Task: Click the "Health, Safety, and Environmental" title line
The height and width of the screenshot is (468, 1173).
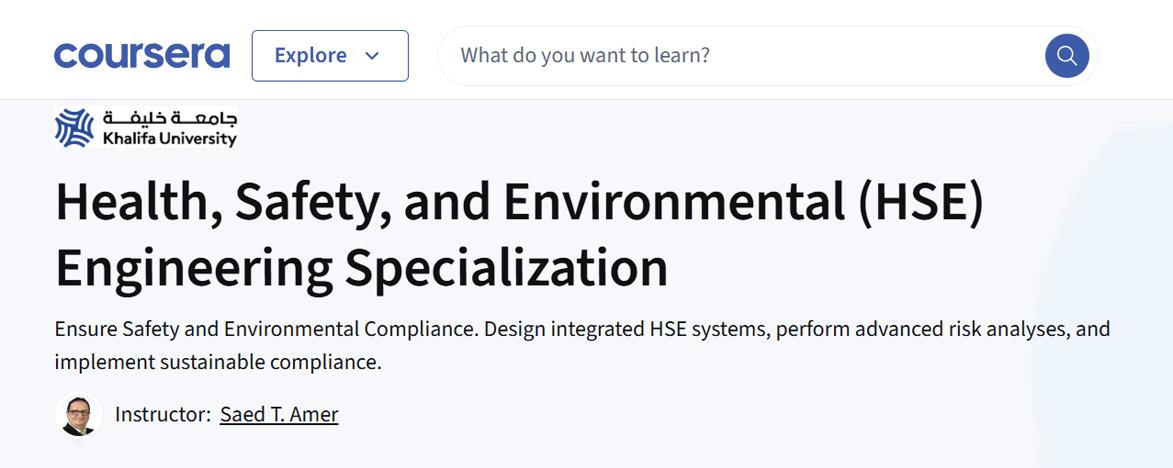Action: pyautogui.click(x=450, y=202)
